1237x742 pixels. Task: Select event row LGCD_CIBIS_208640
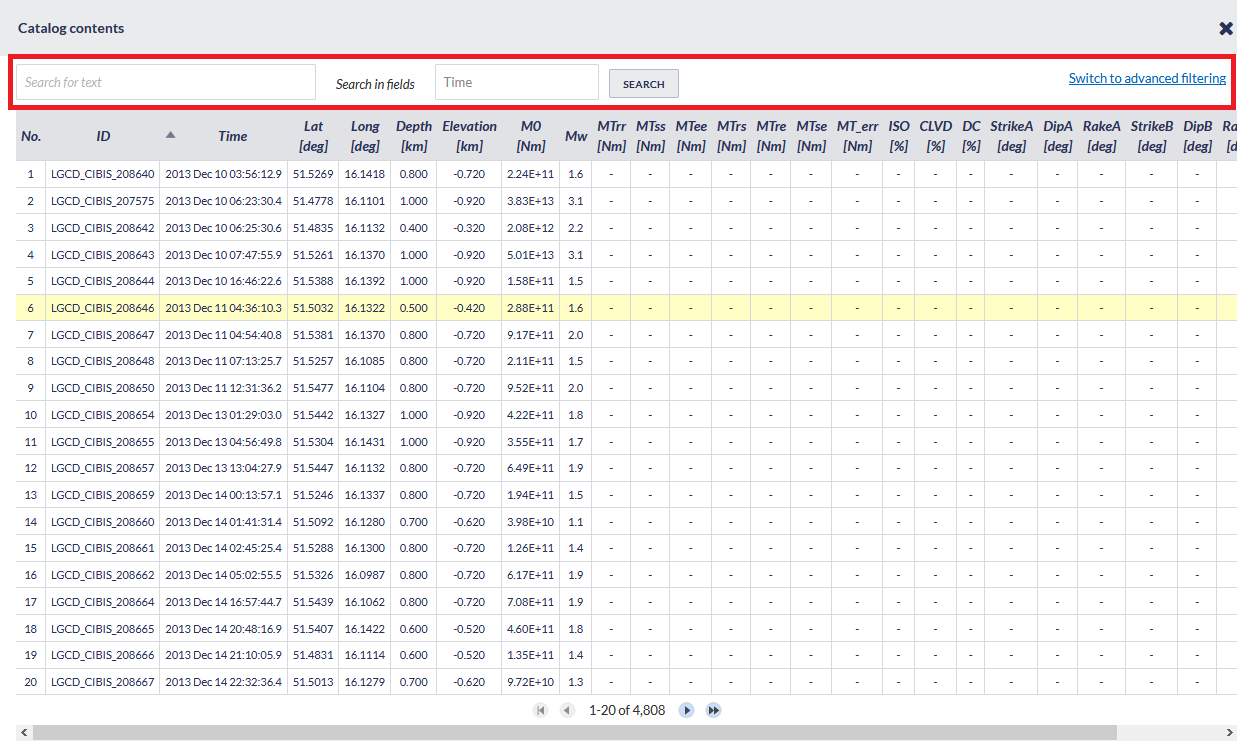pyautogui.click(x=103, y=174)
